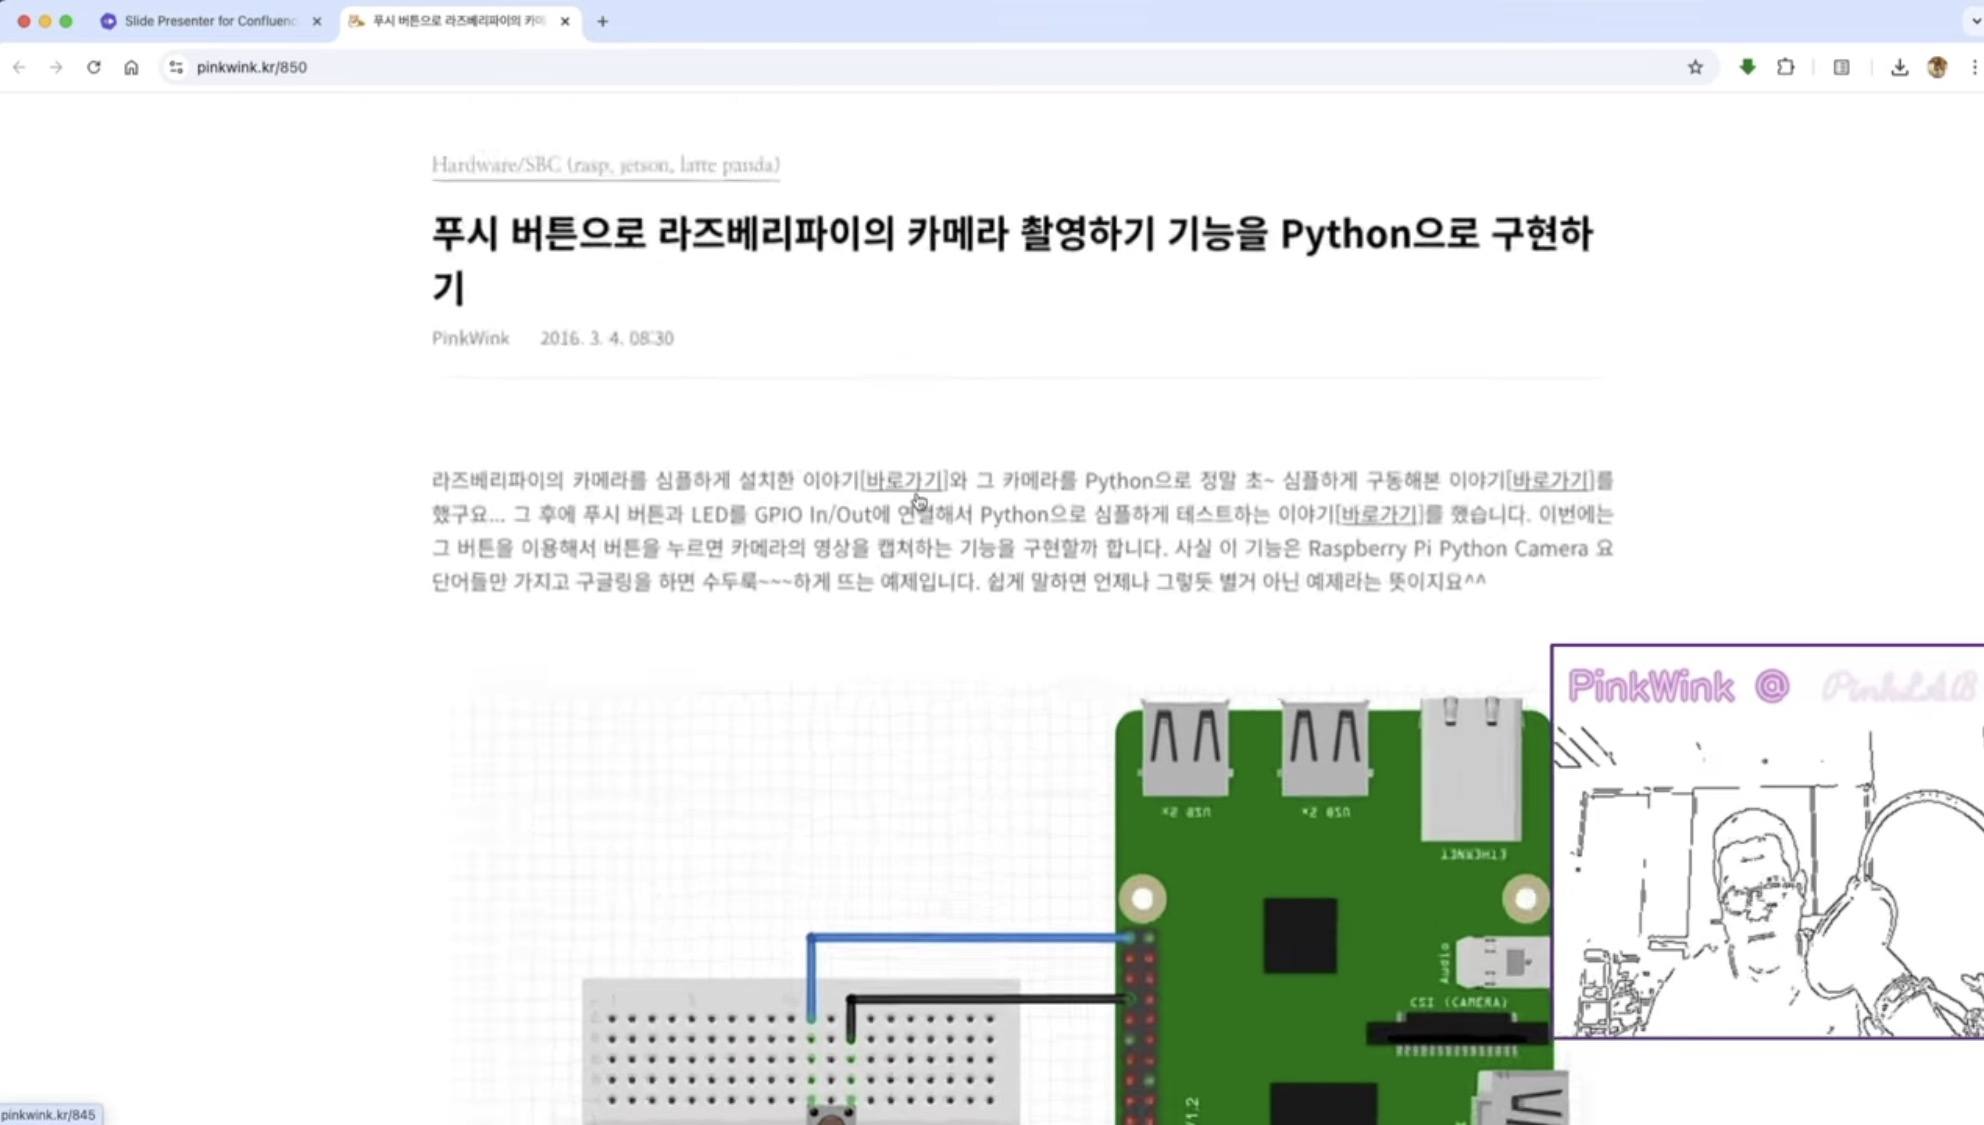
Task: Open the browser downloads icon
Action: click(1899, 67)
